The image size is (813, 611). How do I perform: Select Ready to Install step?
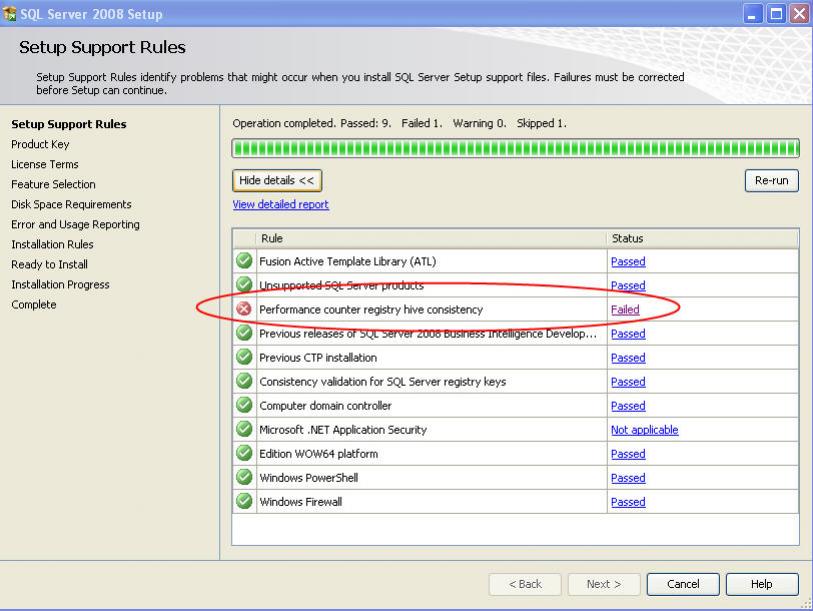[49, 265]
